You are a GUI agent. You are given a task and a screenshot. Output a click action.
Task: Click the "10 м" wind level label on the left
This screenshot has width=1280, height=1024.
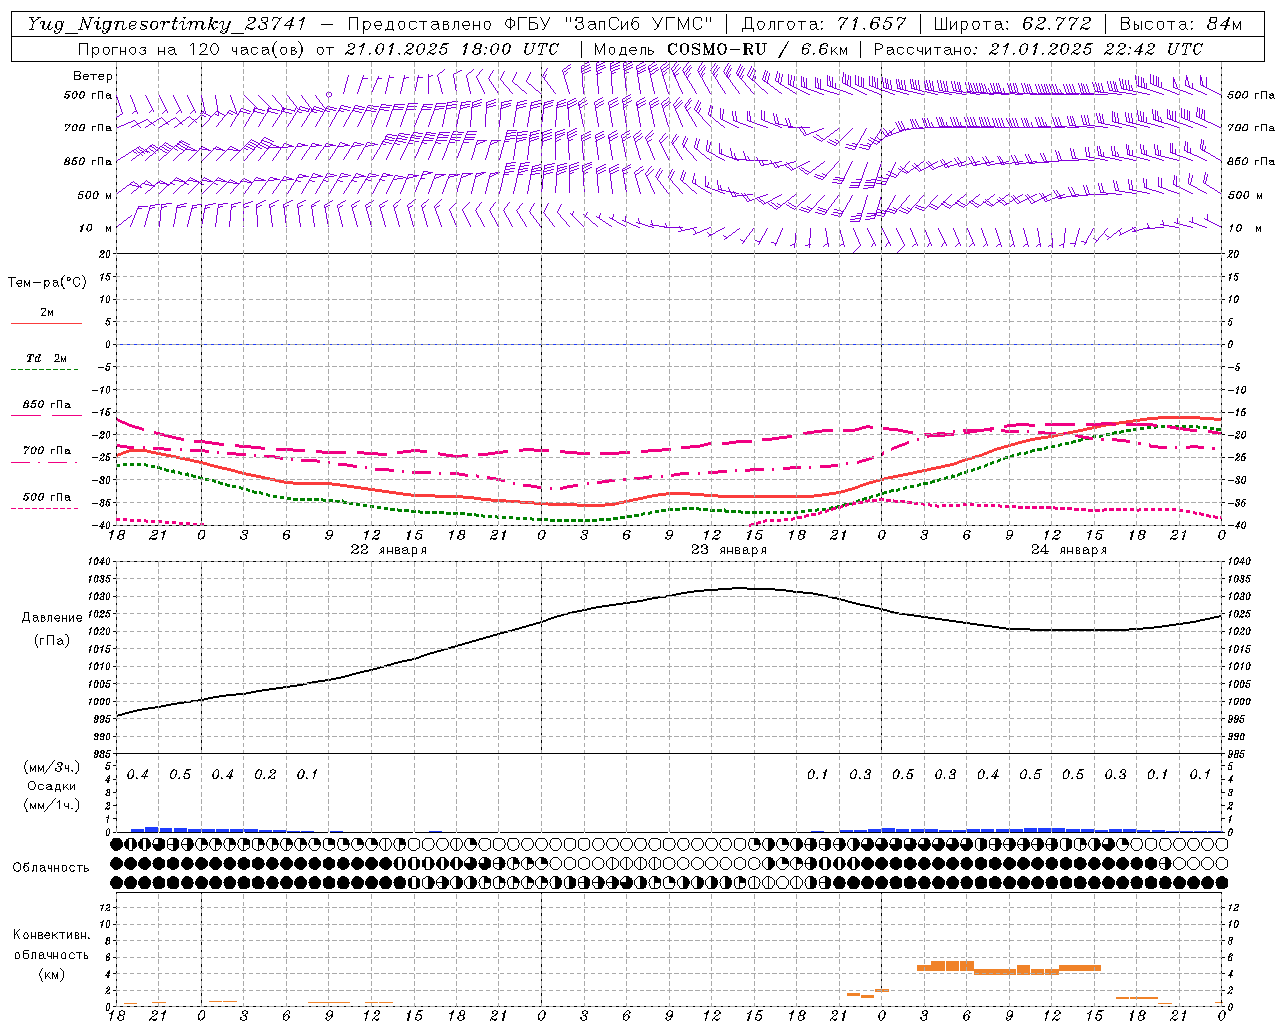[x=96, y=228]
